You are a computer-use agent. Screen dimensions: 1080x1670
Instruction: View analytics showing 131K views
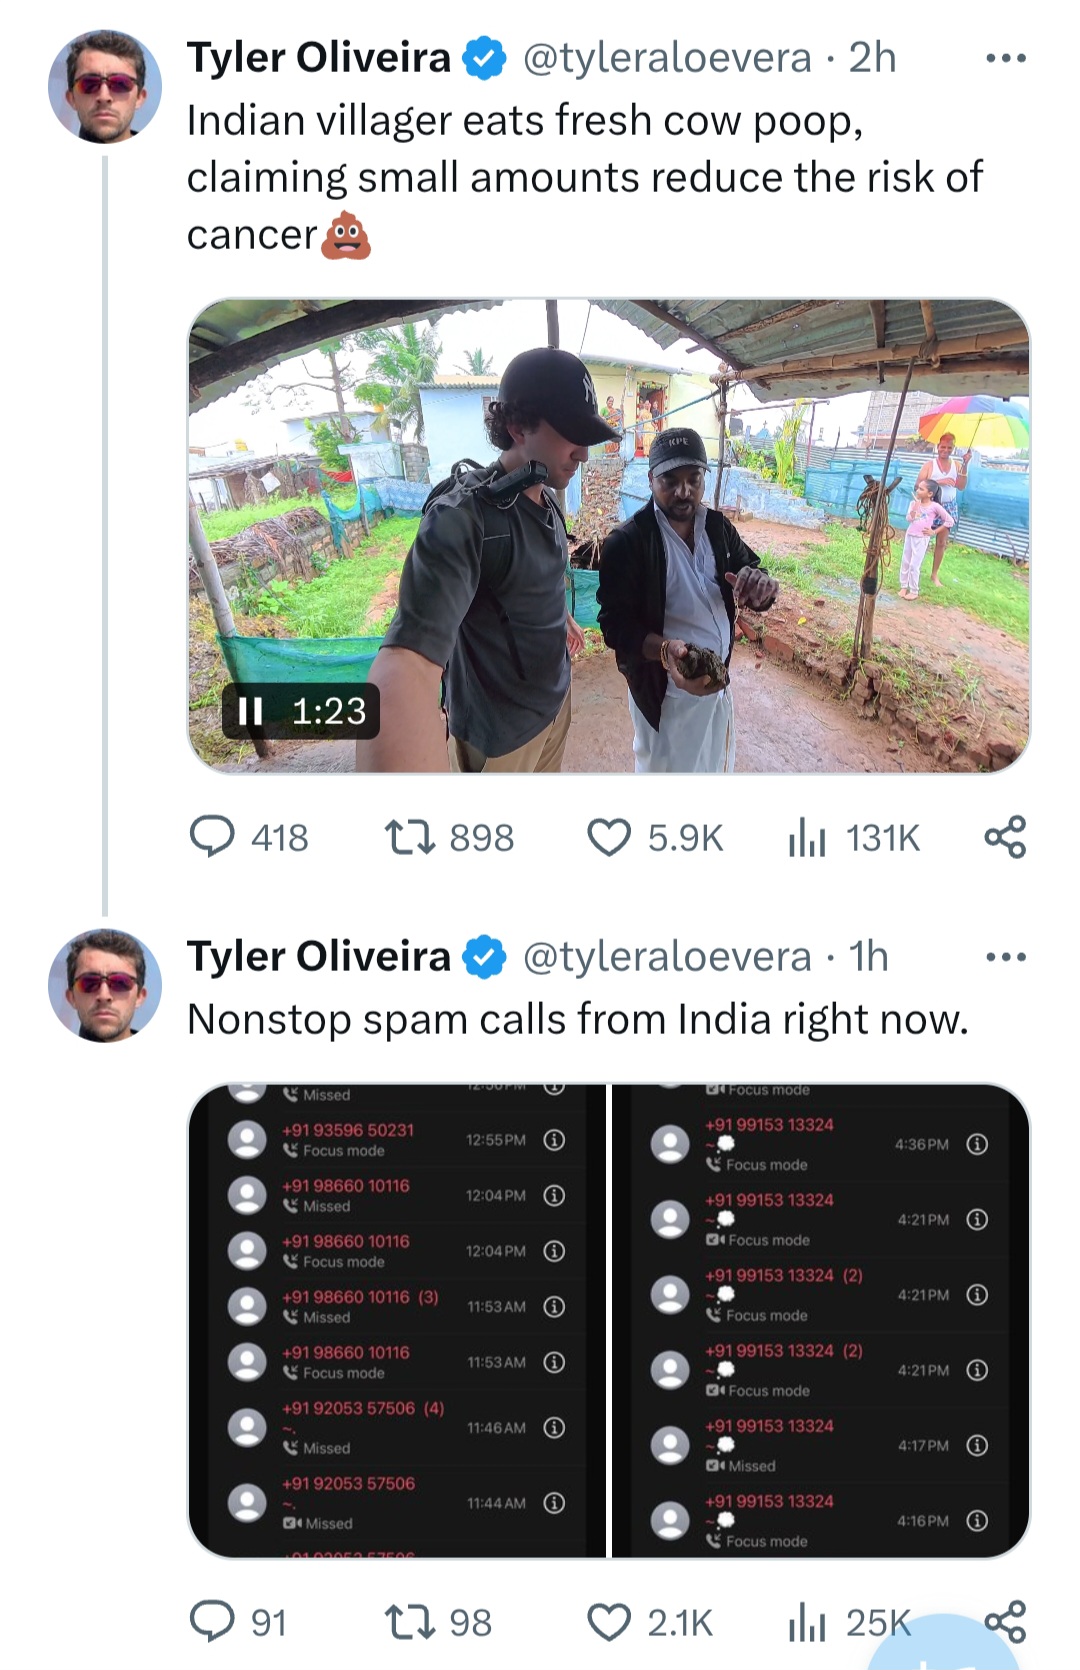tap(807, 837)
